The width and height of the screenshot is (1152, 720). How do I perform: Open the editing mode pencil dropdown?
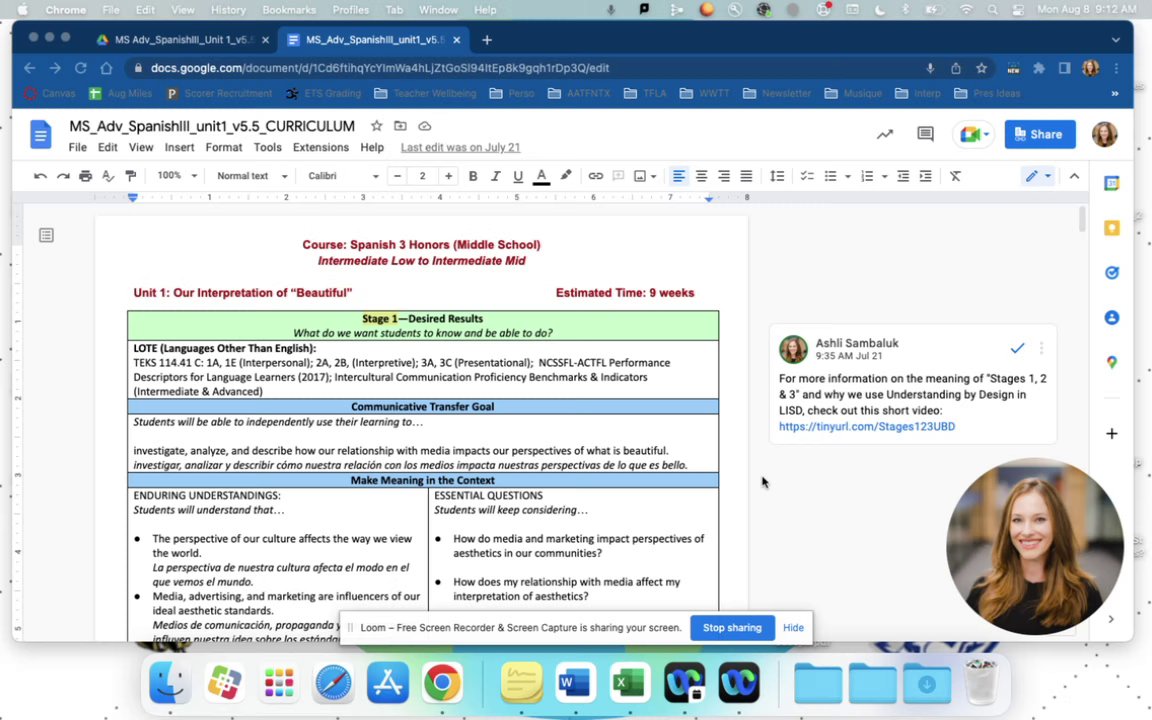pos(1038,176)
